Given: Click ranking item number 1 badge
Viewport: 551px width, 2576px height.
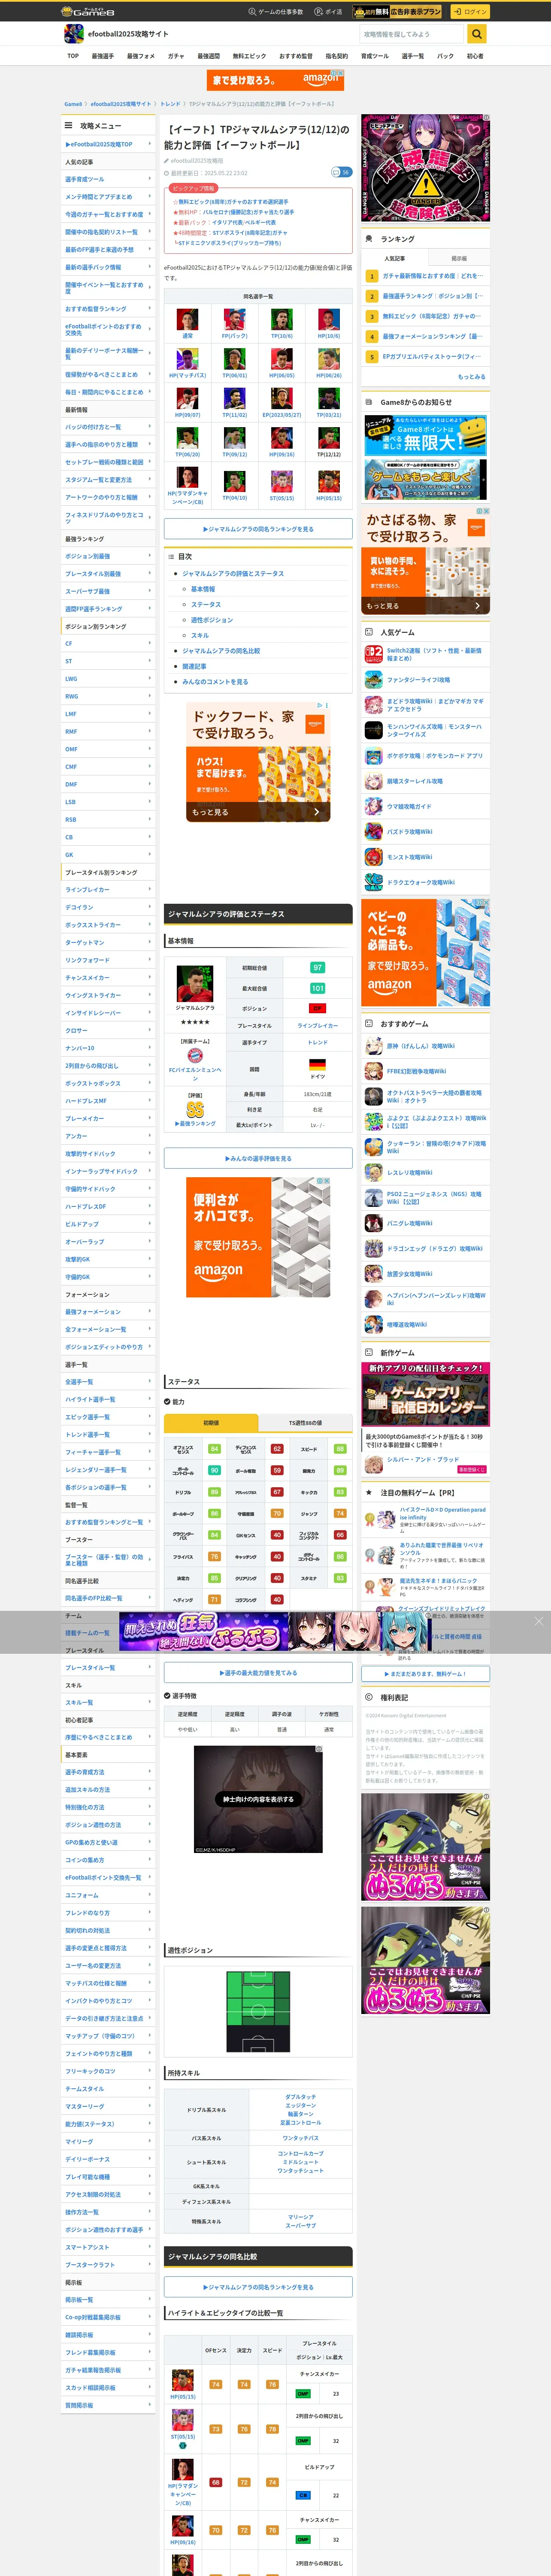Looking at the screenshot, I should [372, 276].
